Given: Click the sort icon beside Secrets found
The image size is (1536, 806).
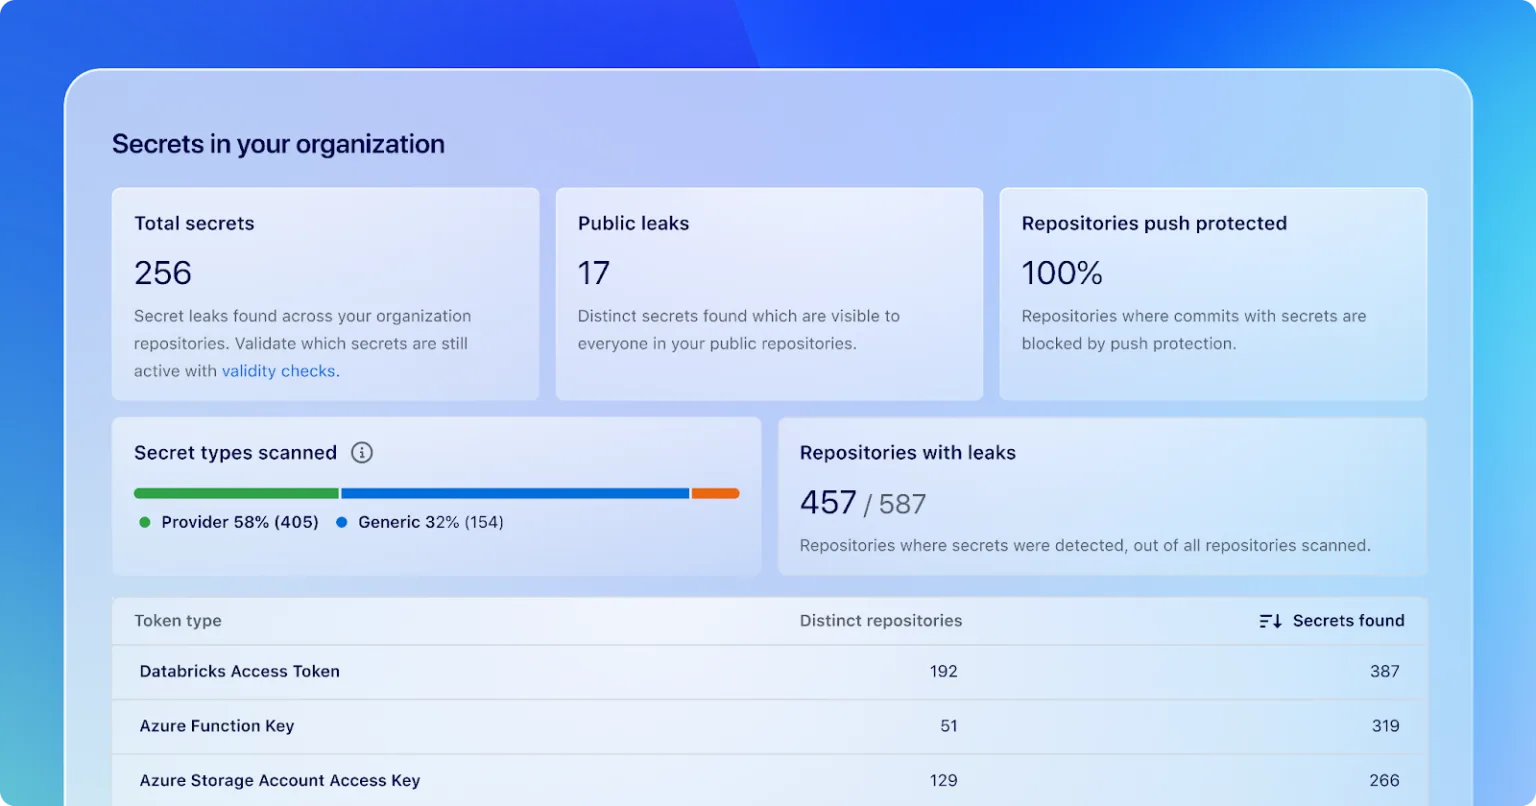Looking at the screenshot, I should [x=1268, y=620].
